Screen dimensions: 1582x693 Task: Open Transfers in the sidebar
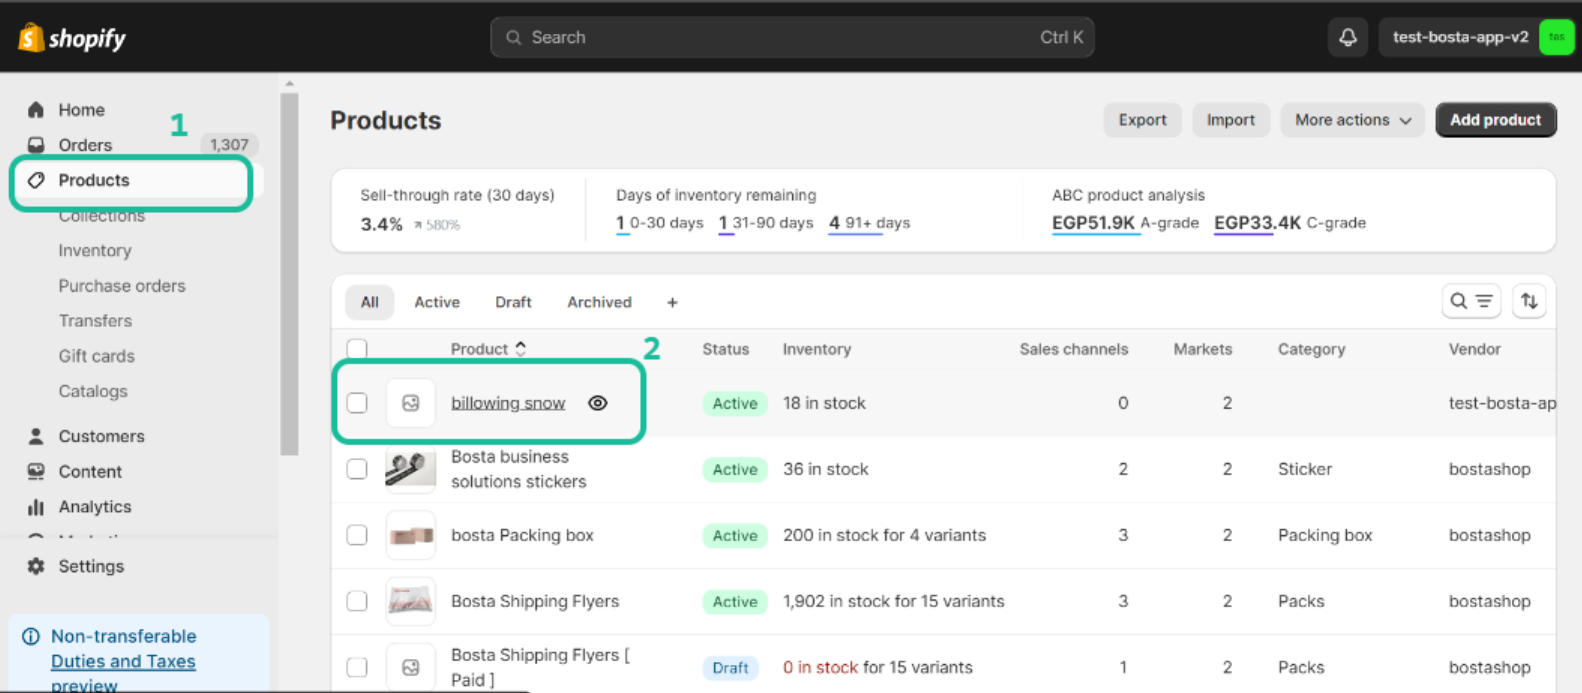pos(95,320)
